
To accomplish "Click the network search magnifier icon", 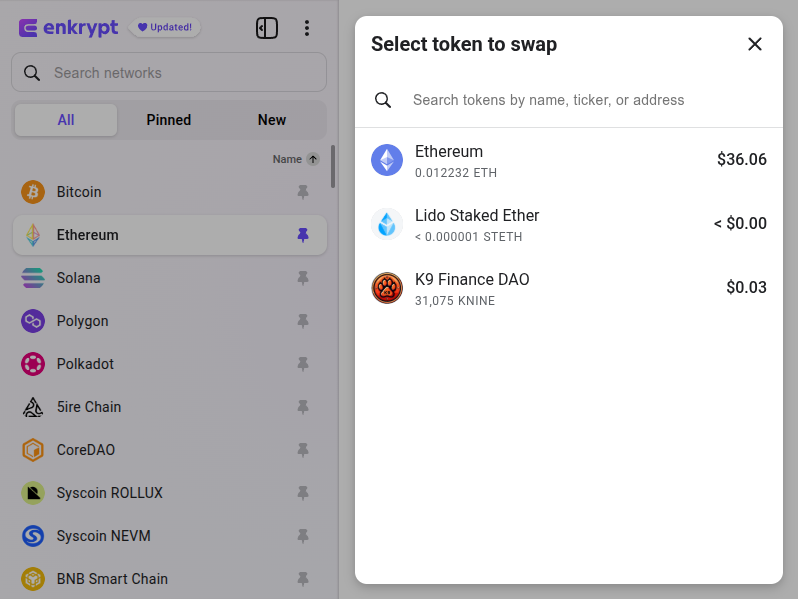I will point(32,73).
